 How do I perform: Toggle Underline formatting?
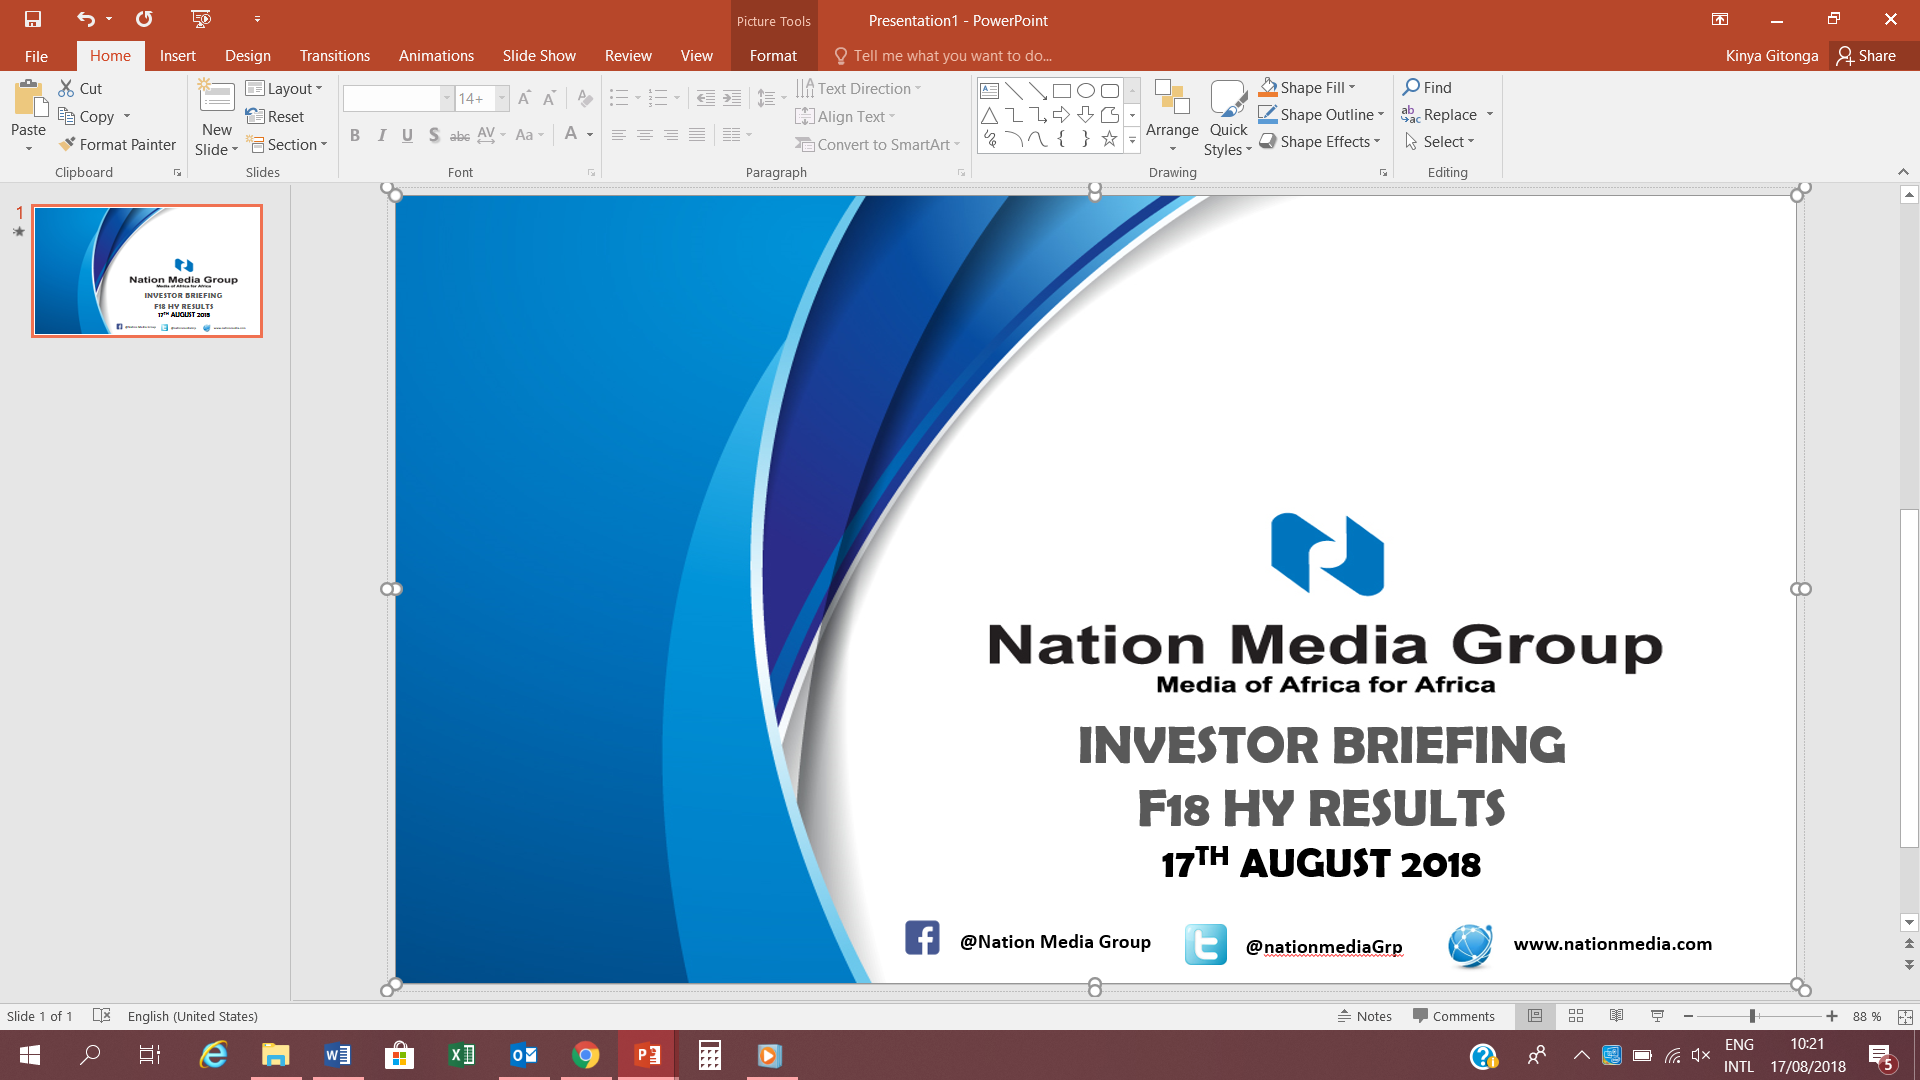coord(407,135)
